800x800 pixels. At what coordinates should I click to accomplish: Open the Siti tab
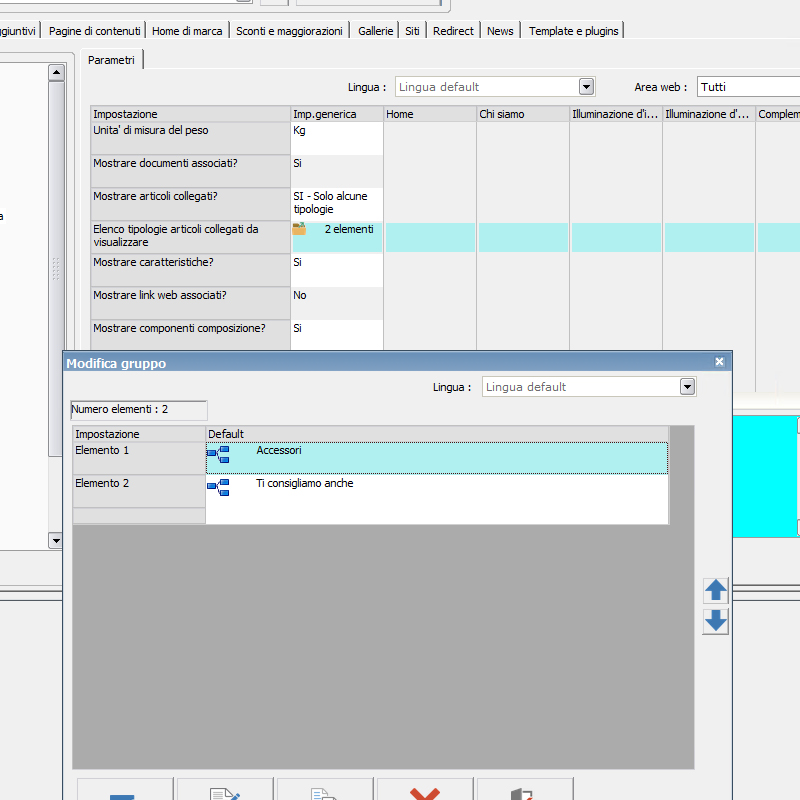point(412,31)
